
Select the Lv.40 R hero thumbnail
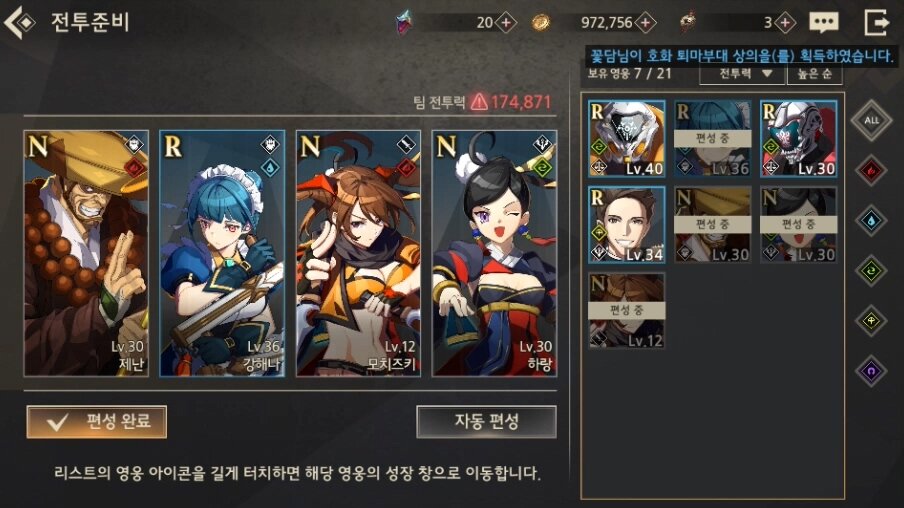coord(627,138)
